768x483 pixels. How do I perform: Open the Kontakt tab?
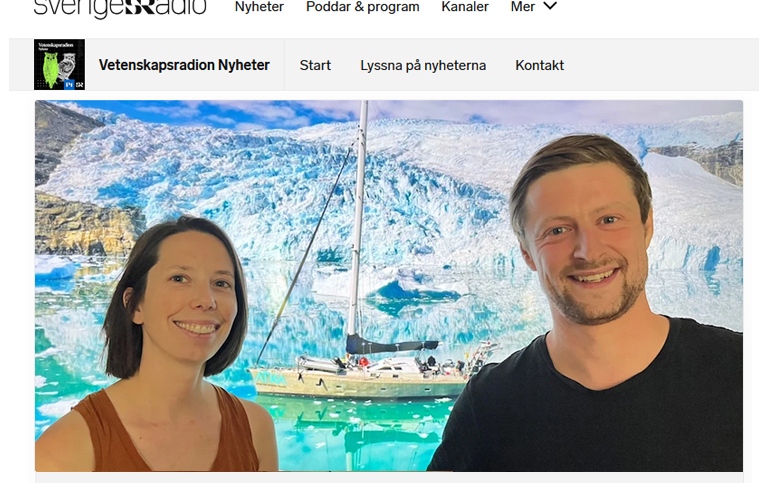539,65
